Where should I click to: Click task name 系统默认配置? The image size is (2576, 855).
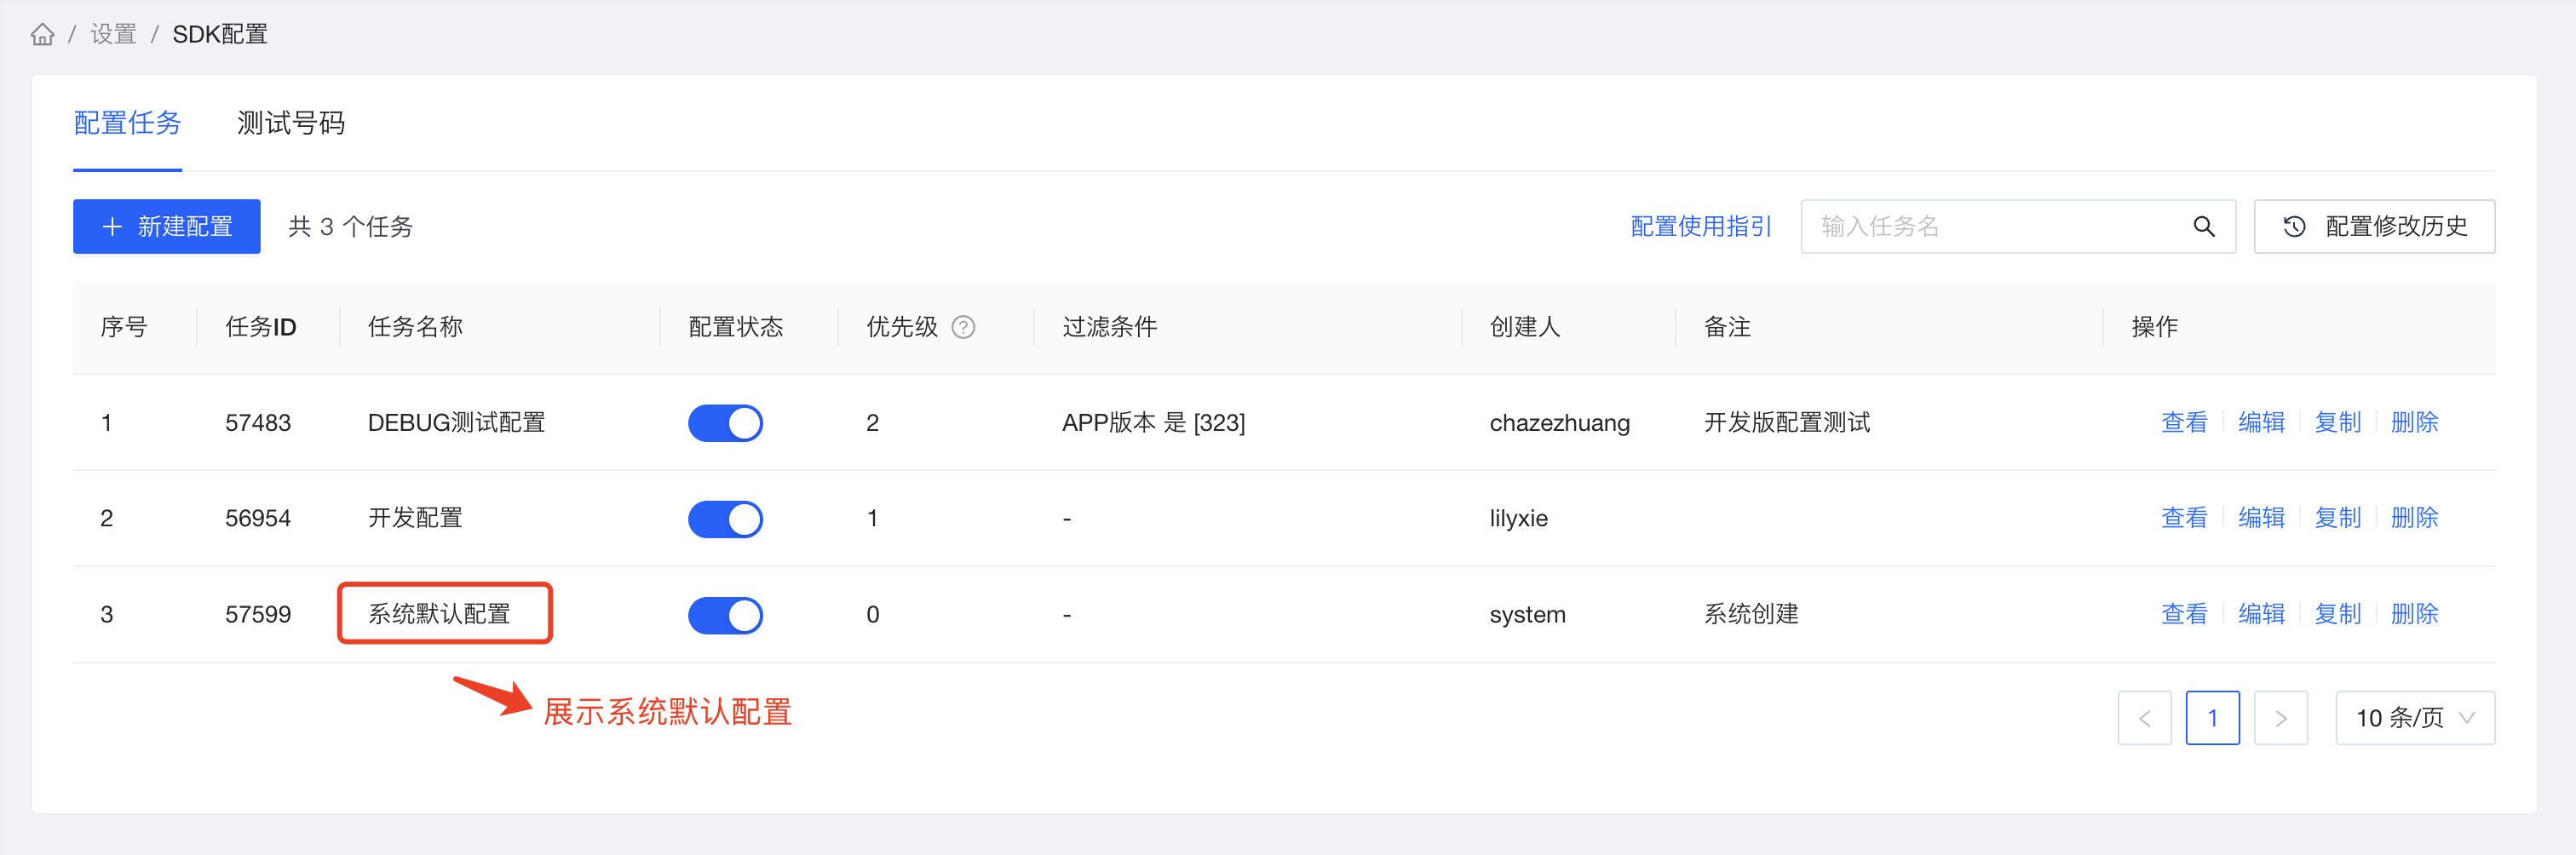[x=439, y=614]
